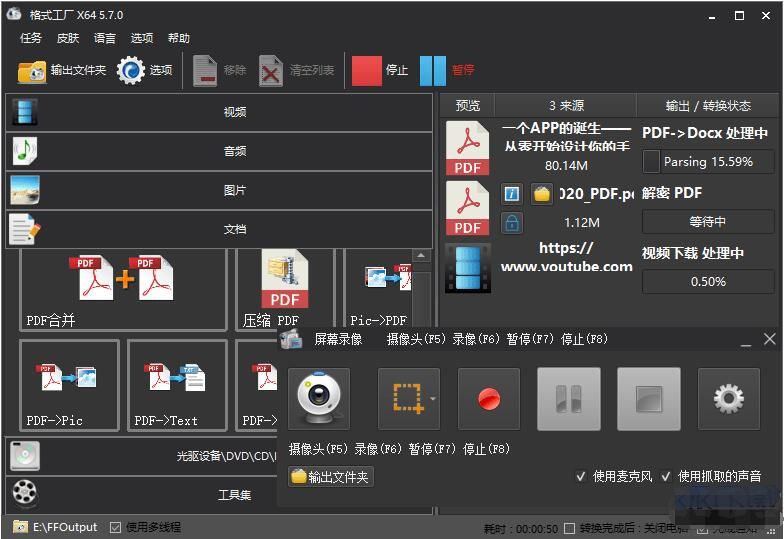Expand the 视频 category section
The width and height of the screenshot is (784, 539).
tap(219, 112)
